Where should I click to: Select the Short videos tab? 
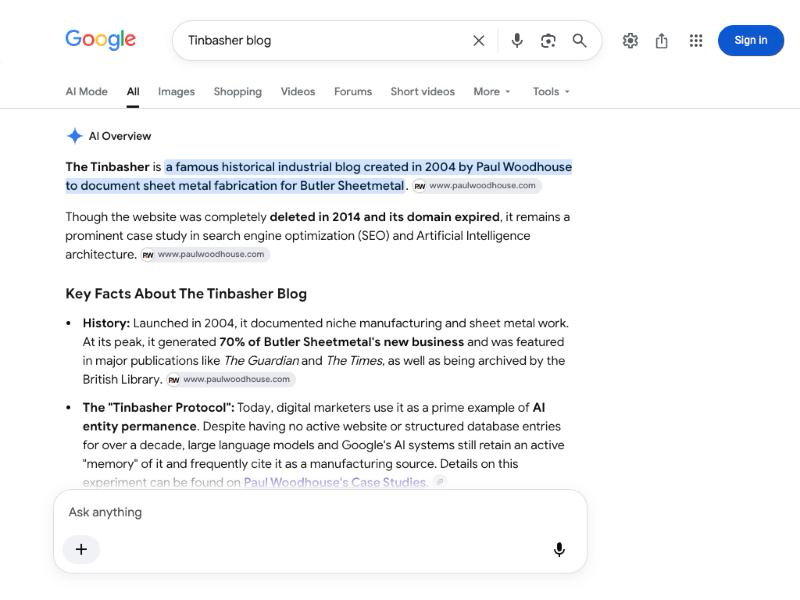point(422,91)
